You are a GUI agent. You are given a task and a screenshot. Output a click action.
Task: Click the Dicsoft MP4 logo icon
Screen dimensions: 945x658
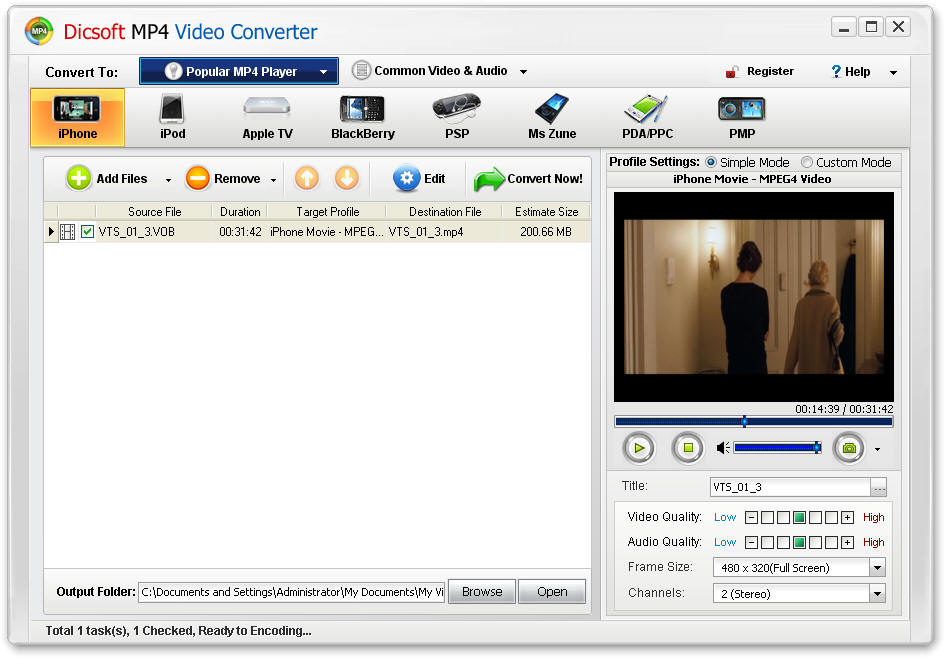click(39, 31)
